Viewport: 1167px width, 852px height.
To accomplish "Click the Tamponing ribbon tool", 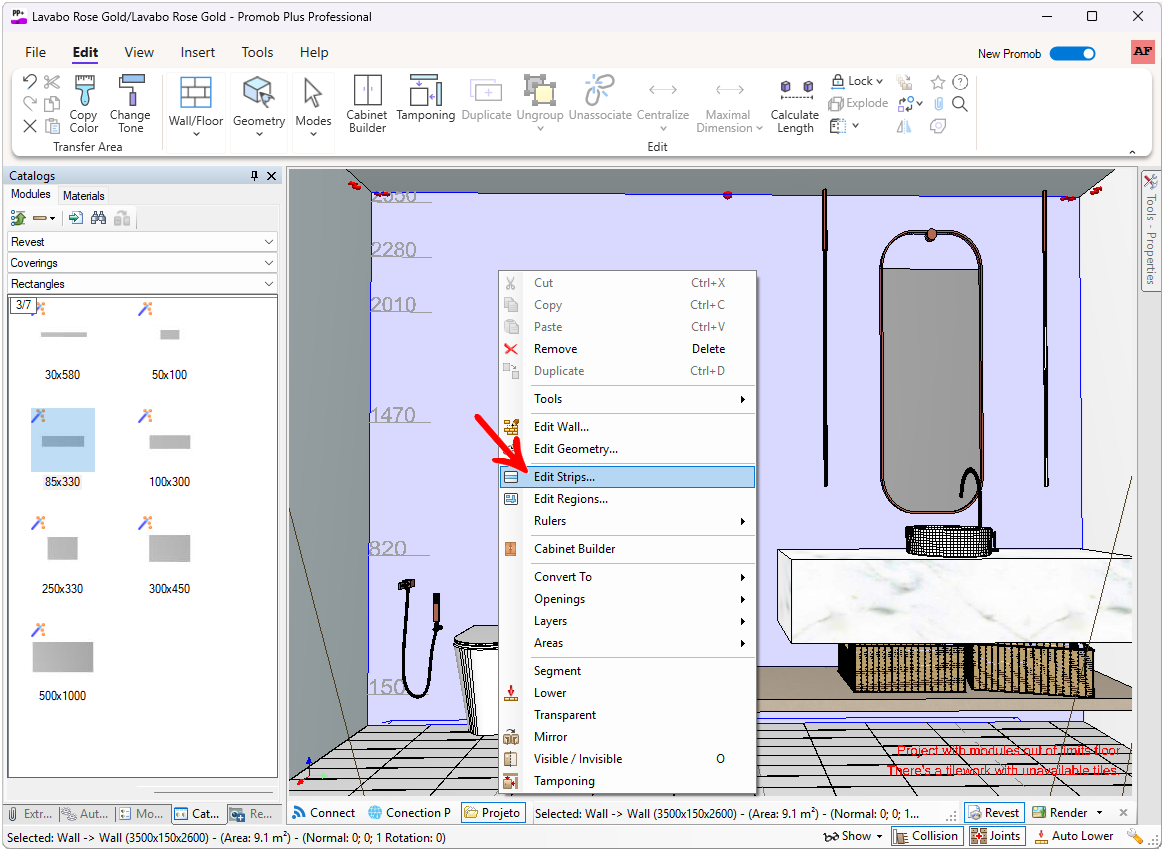I will tap(426, 97).
